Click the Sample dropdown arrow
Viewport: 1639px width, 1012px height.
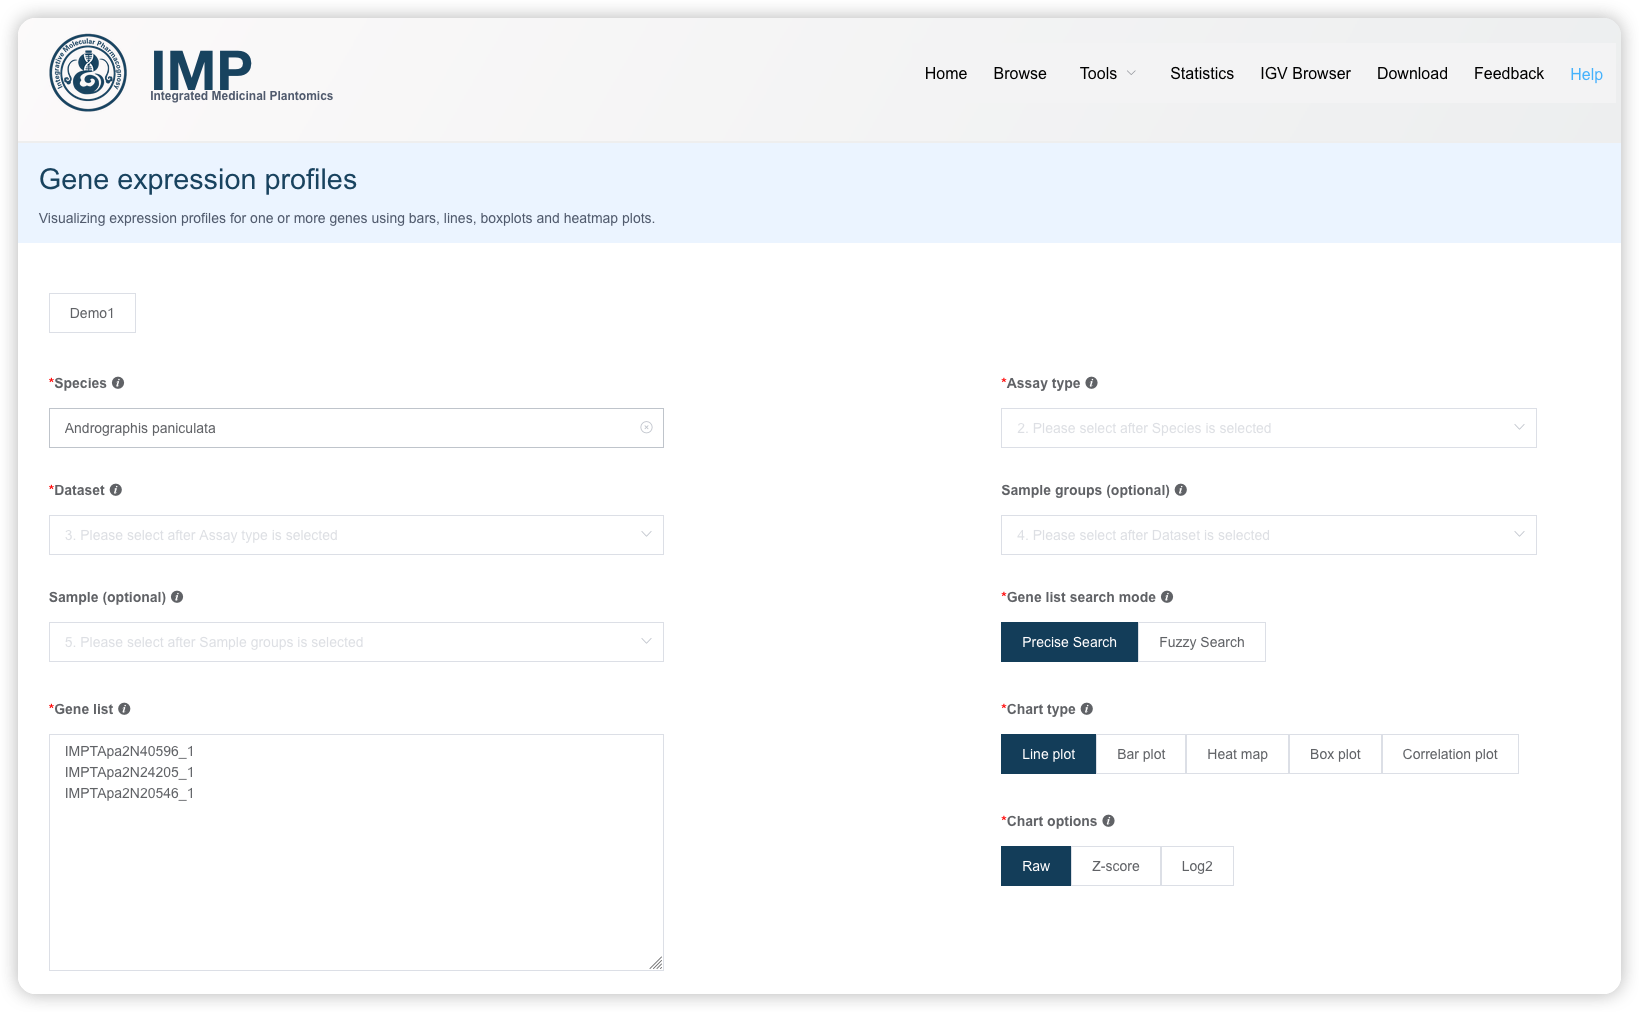click(646, 641)
